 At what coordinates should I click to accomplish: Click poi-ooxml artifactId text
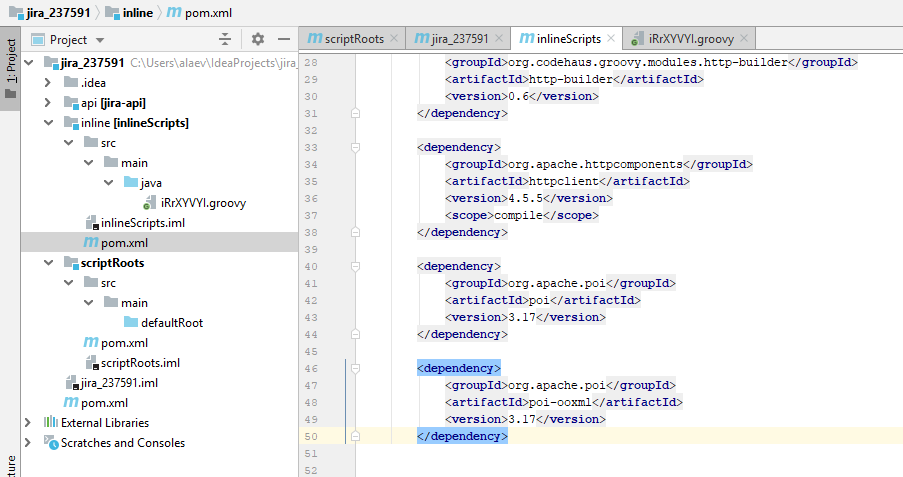tap(560, 402)
